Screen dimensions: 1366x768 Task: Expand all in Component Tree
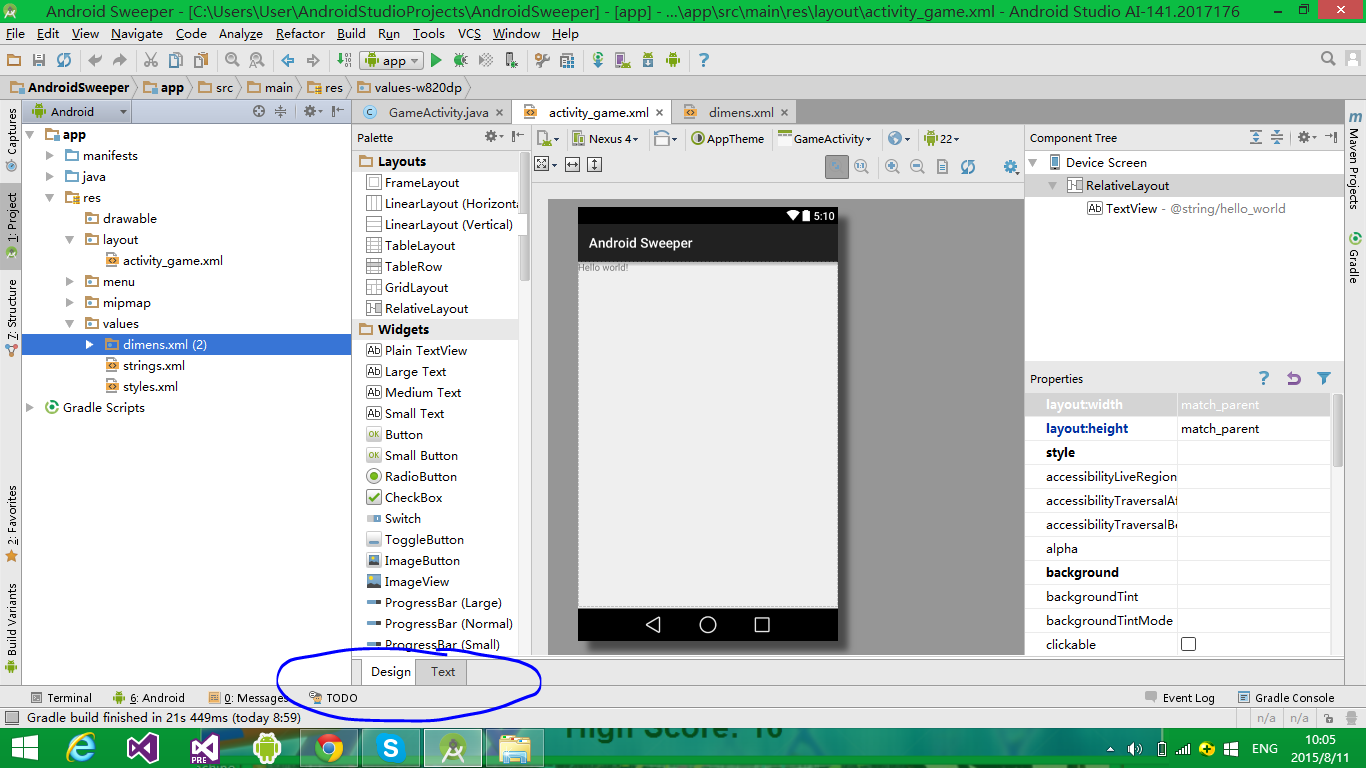(1256, 138)
